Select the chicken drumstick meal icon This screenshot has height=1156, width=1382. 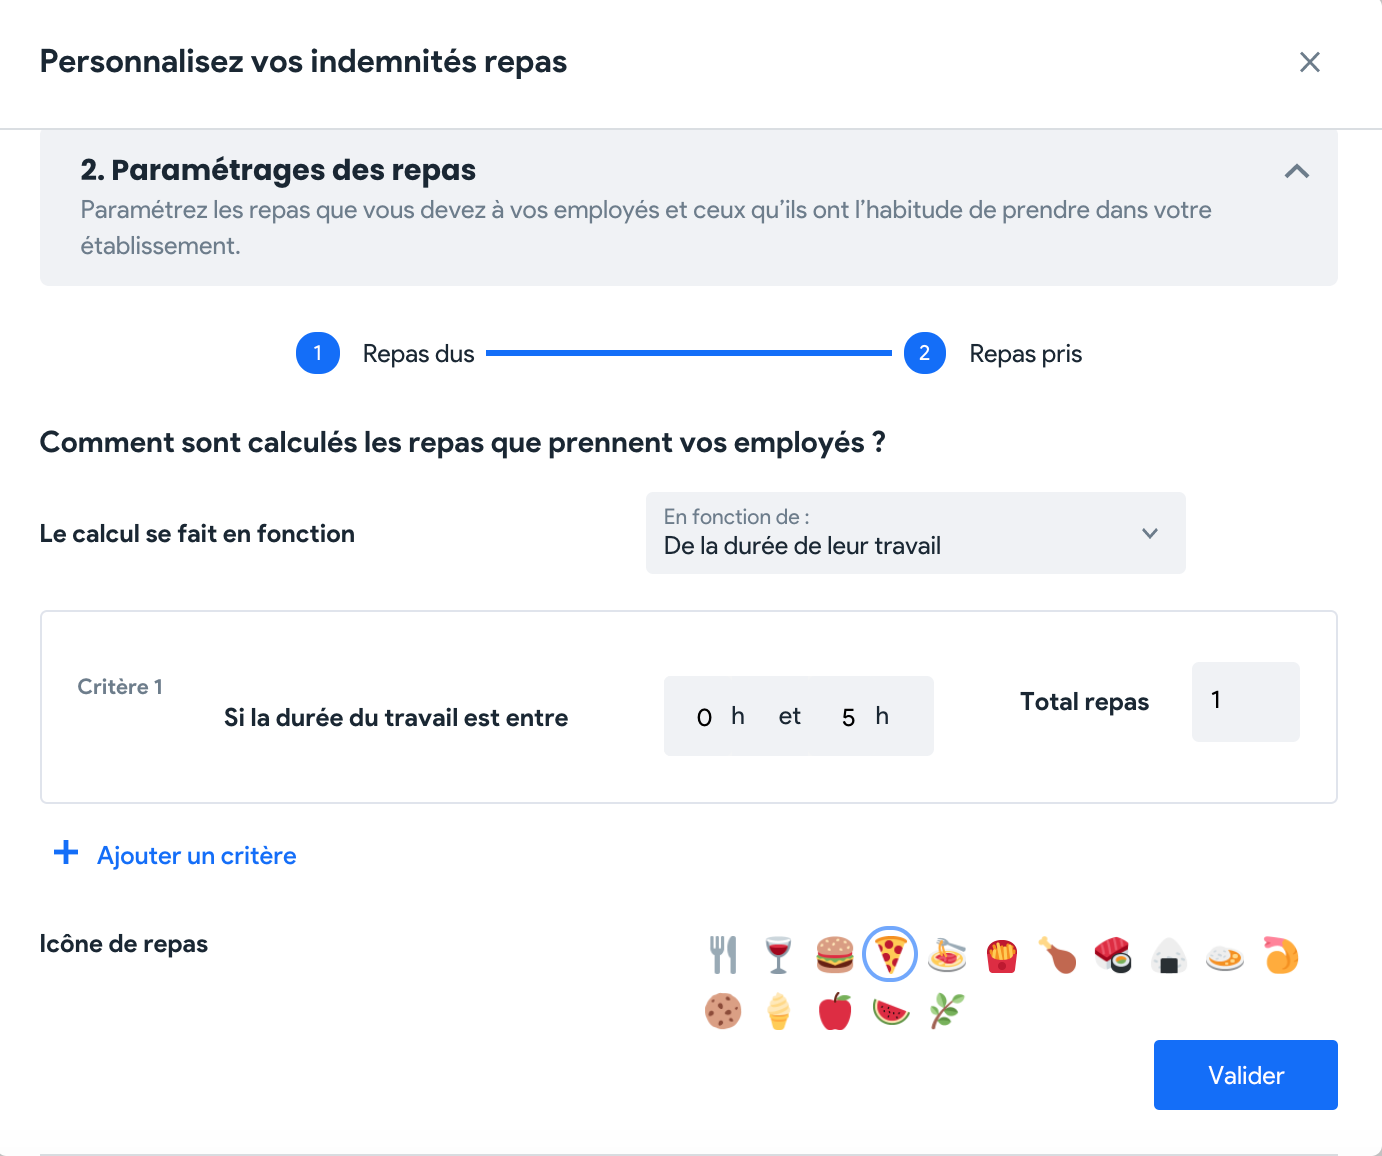1058,955
